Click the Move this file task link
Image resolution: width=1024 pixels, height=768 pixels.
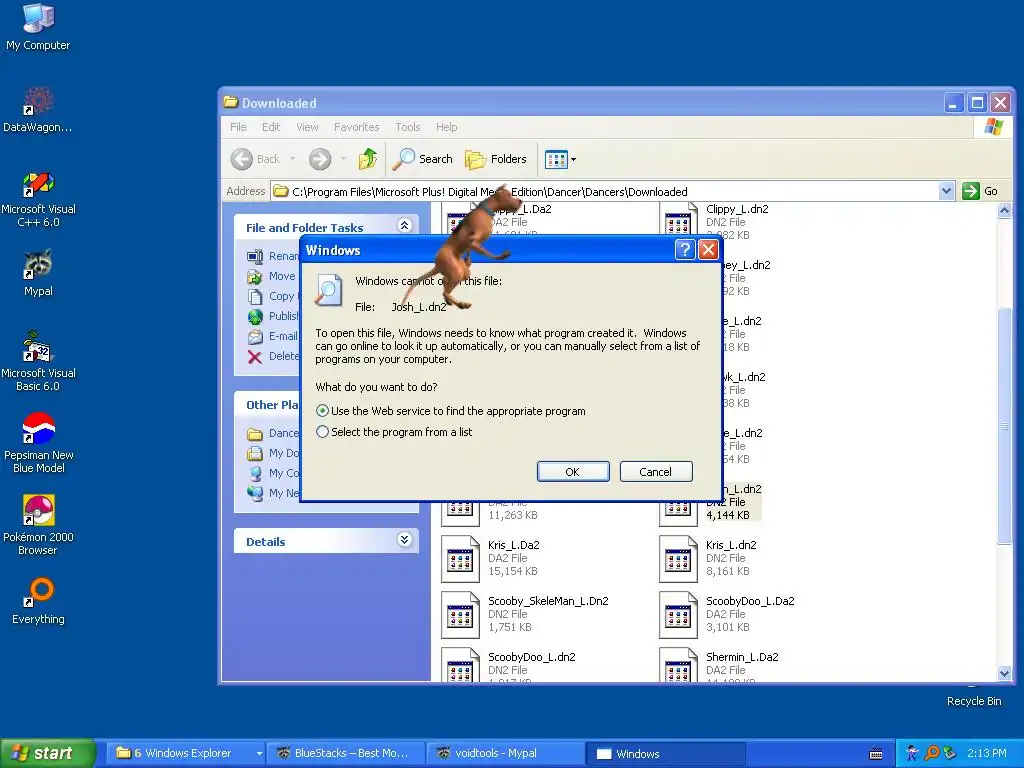(x=274, y=276)
